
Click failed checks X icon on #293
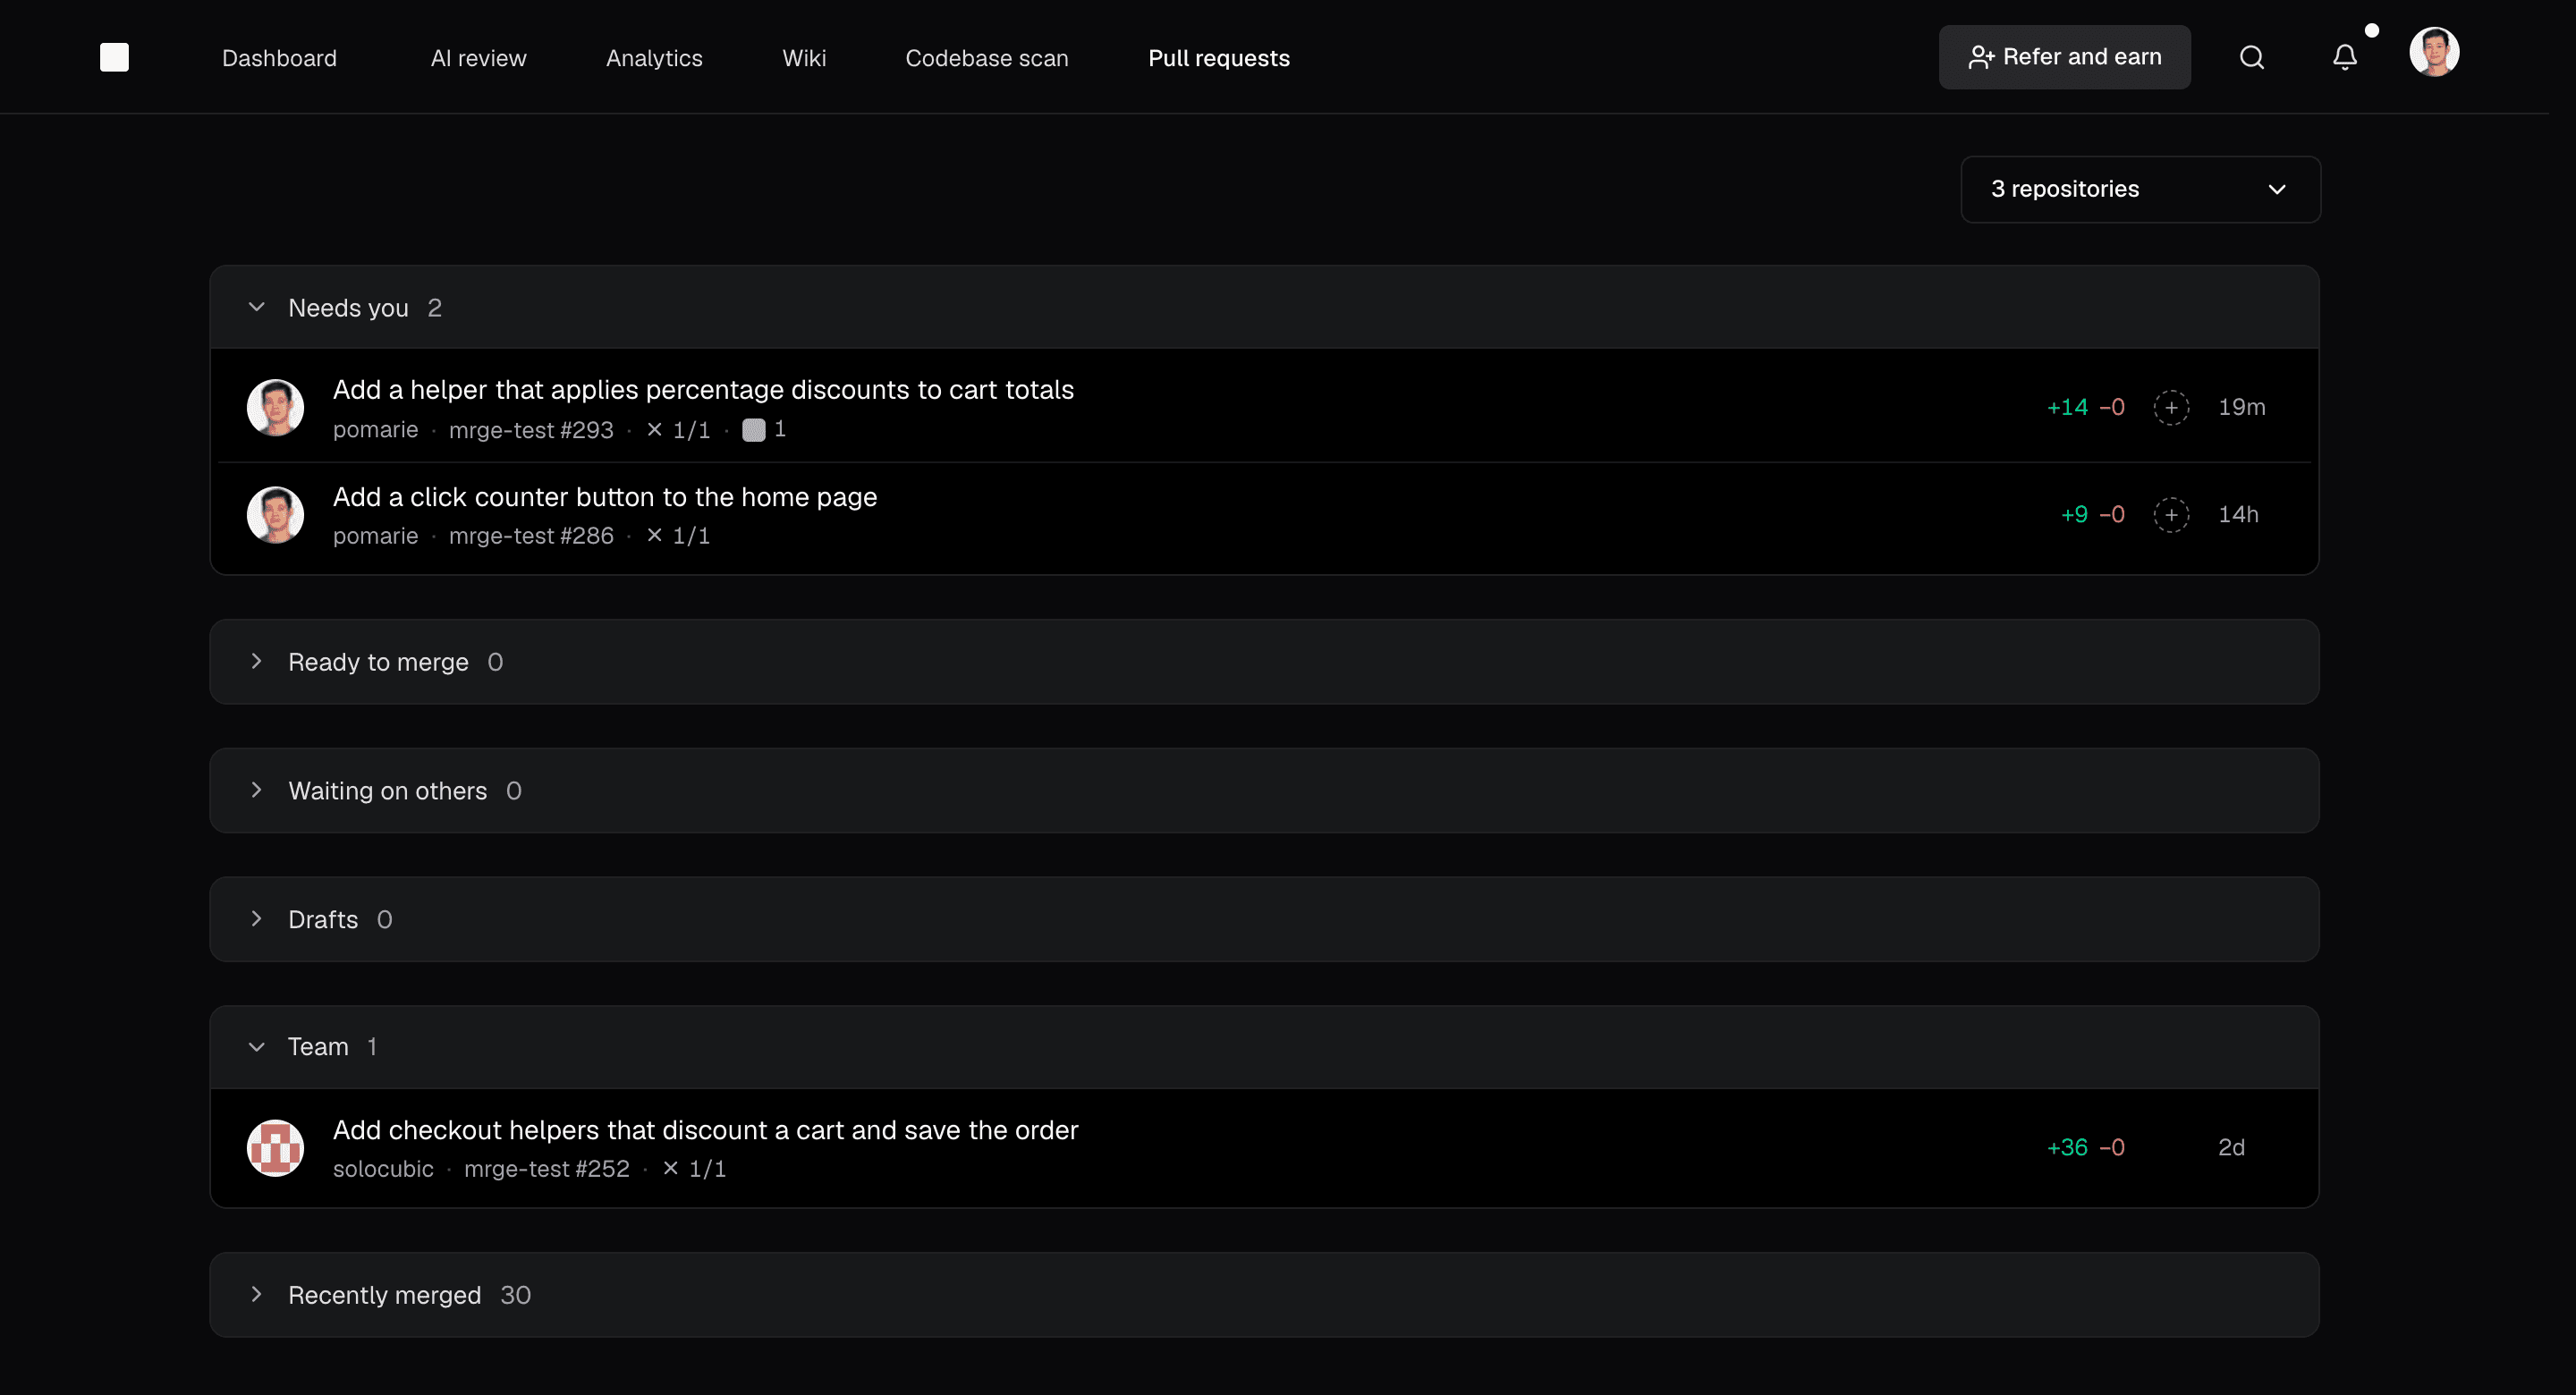655,429
